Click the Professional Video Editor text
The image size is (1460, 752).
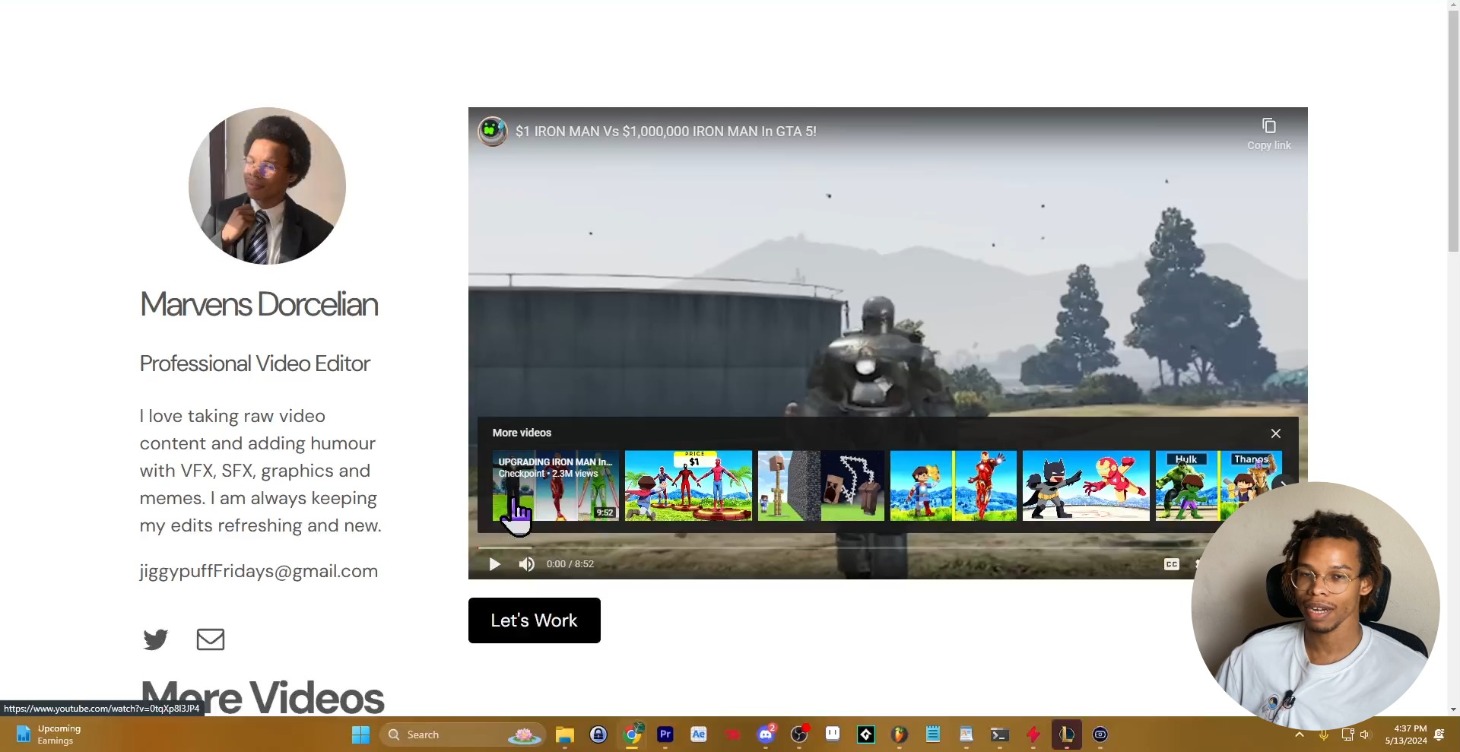[255, 363]
